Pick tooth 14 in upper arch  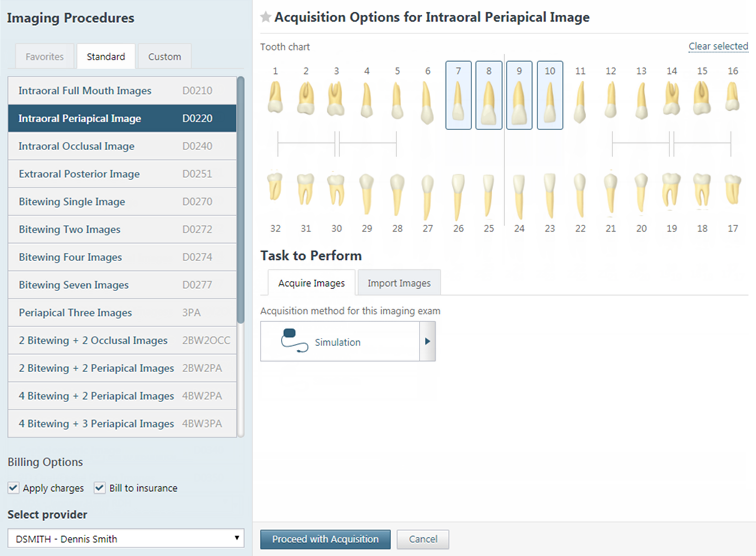672,97
